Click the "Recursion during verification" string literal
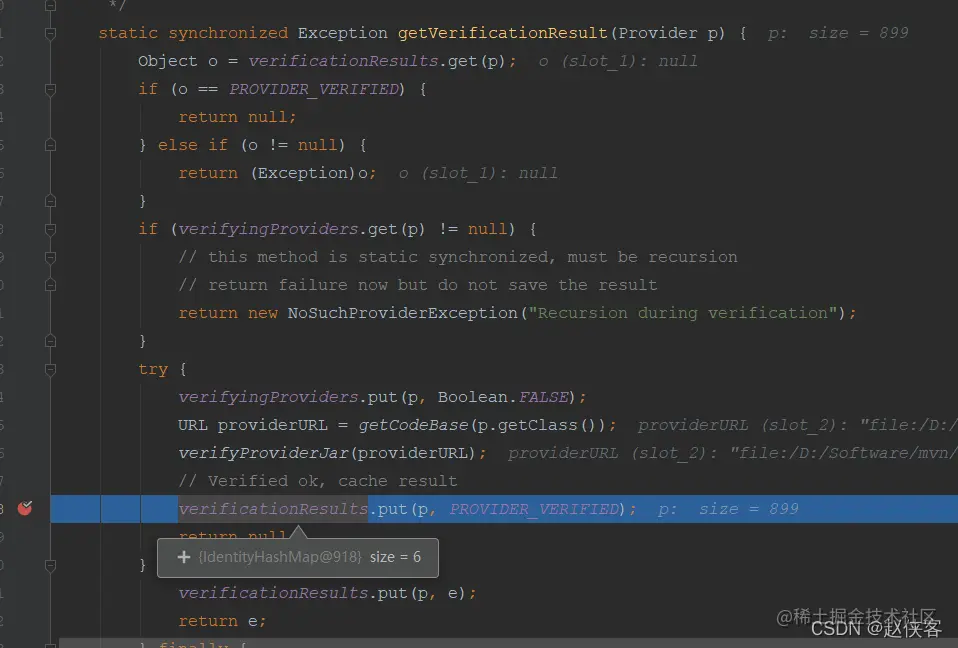 (682, 313)
